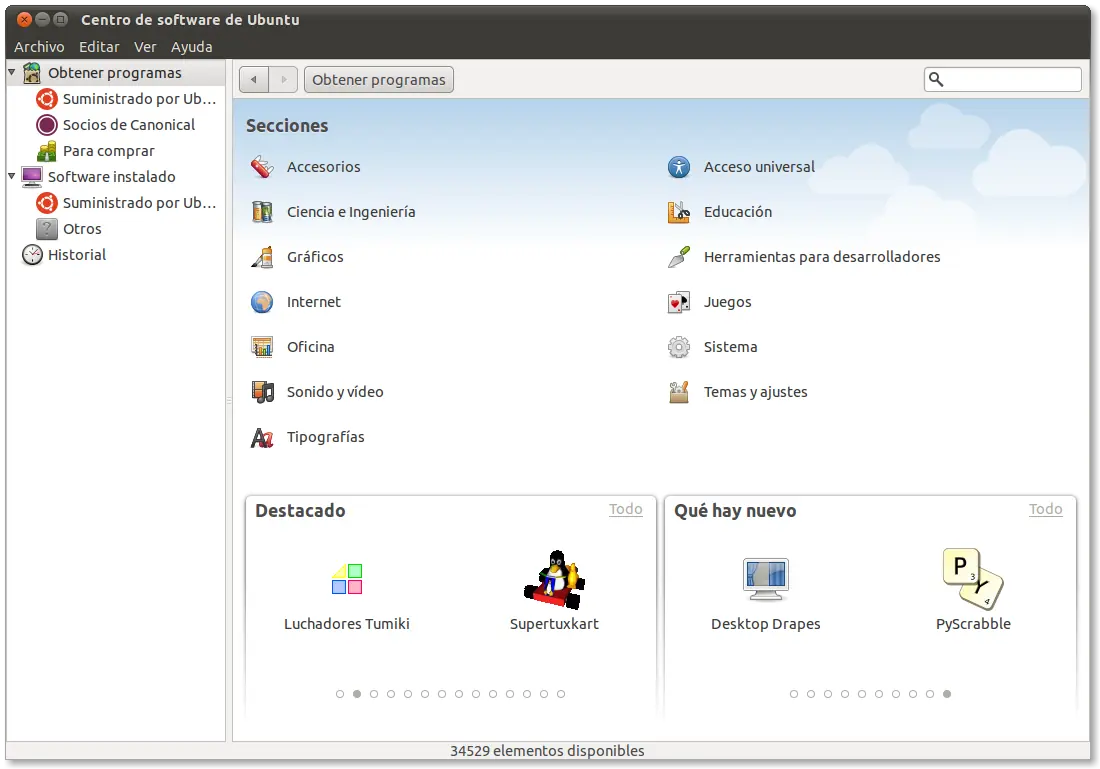Open the Ciencia e Ingeniería section icon

point(262,212)
